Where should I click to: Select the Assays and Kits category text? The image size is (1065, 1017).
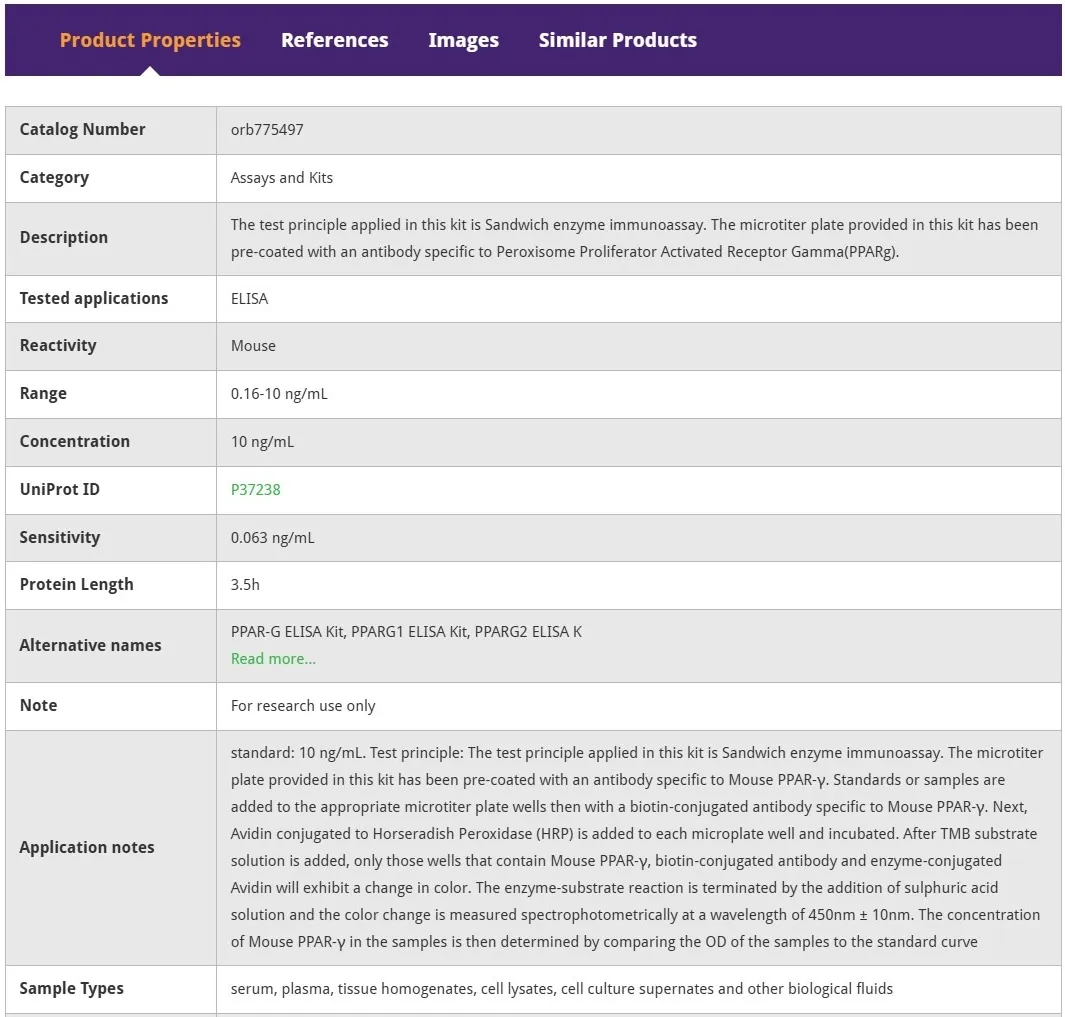[x=282, y=178]
